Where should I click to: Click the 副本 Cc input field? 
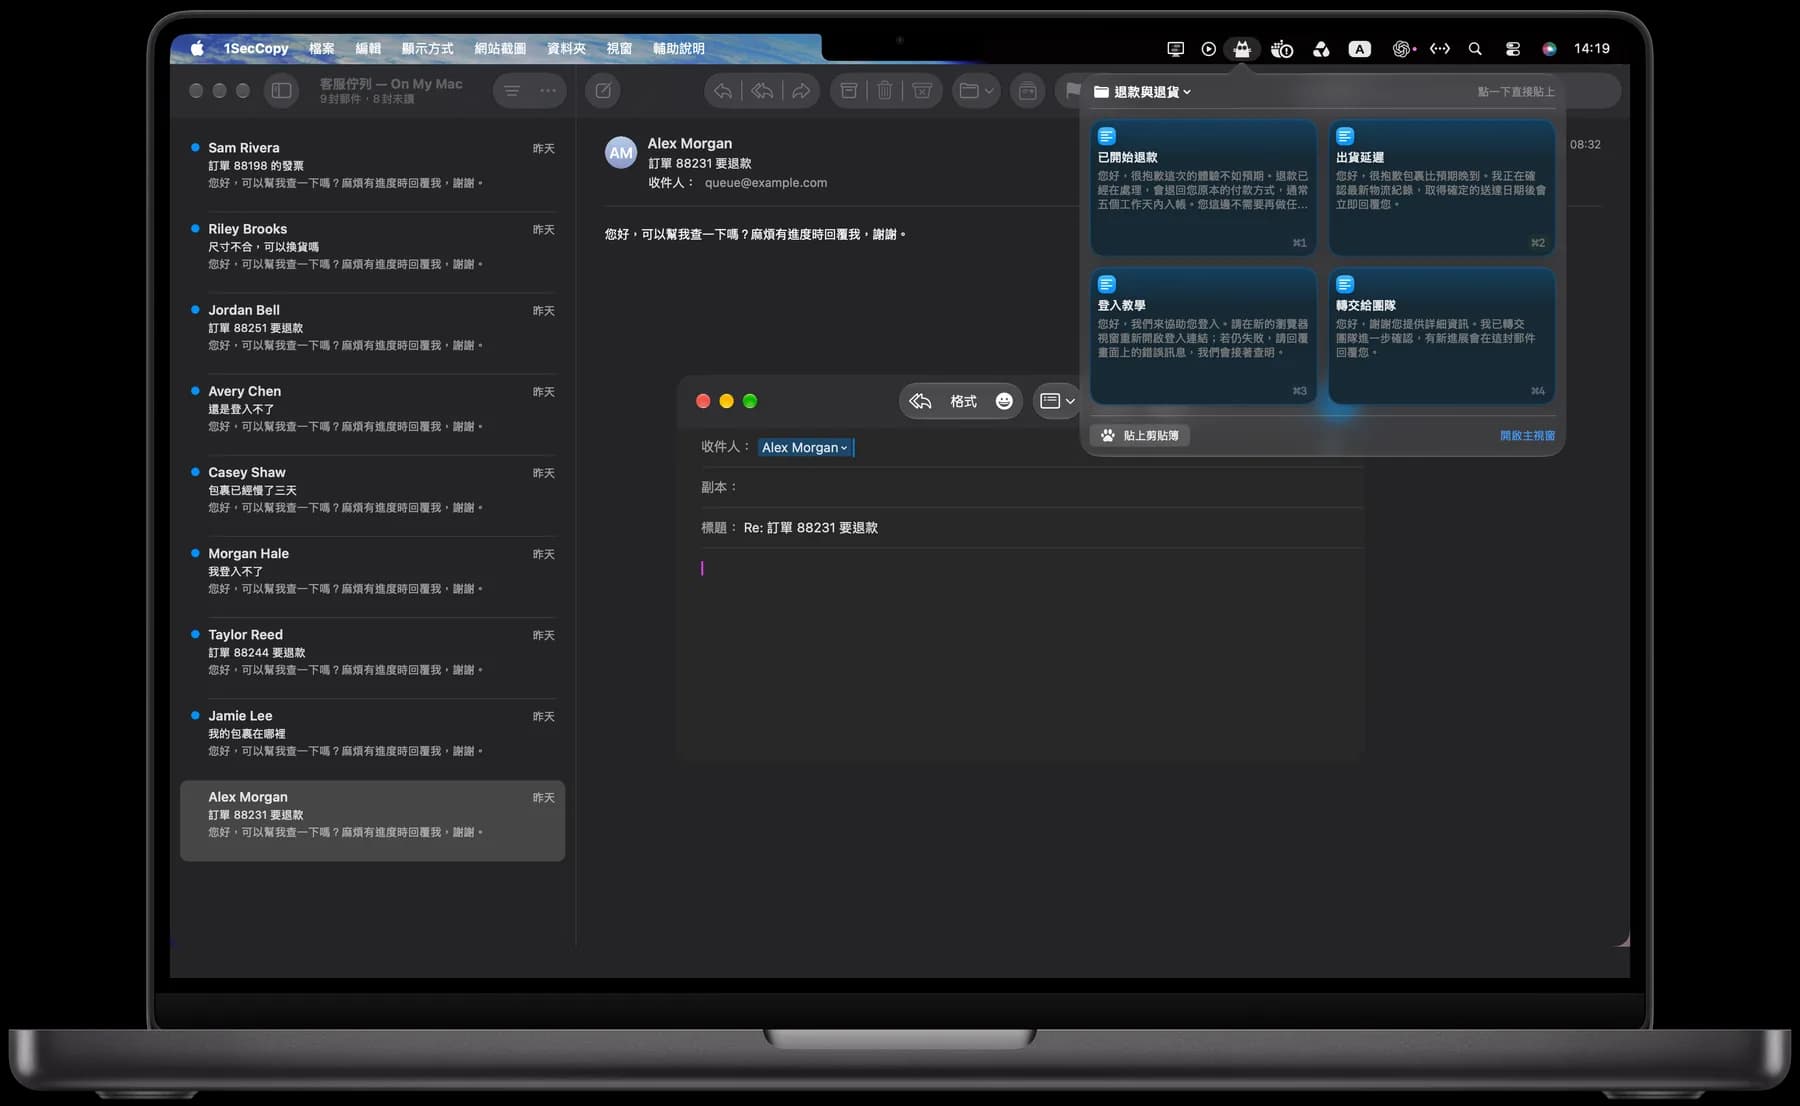pos(1030,487)
